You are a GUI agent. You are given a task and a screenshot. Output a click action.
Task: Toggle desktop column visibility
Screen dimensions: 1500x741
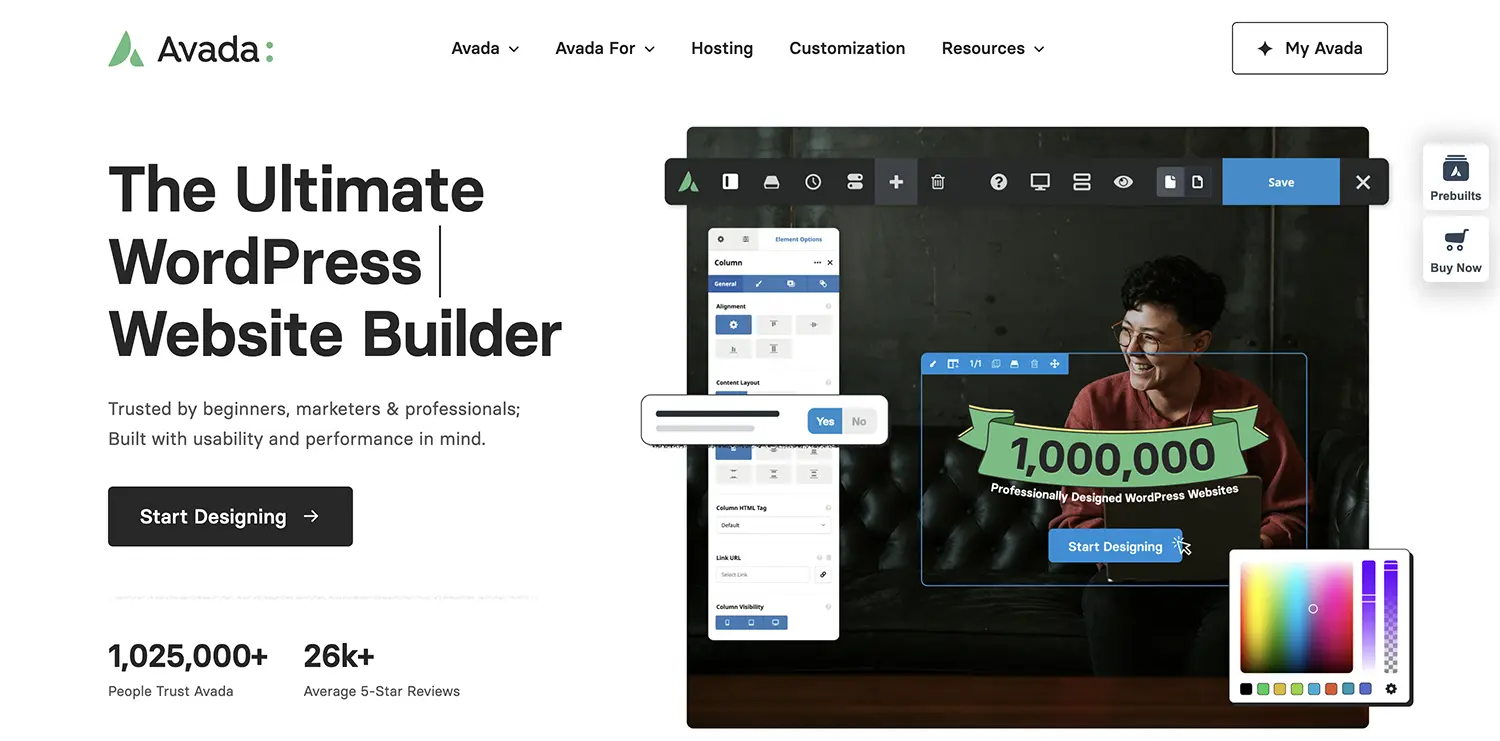tap(775, 622)
